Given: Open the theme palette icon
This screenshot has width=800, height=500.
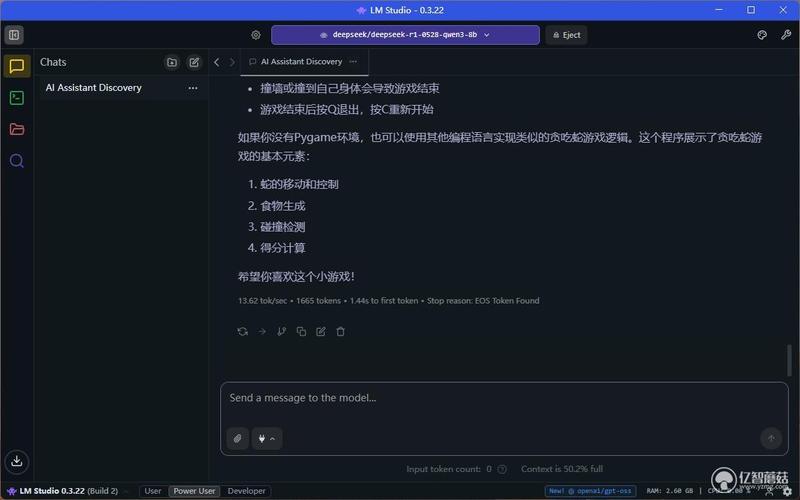Looking at the screenshot, I should pos(762,35).
